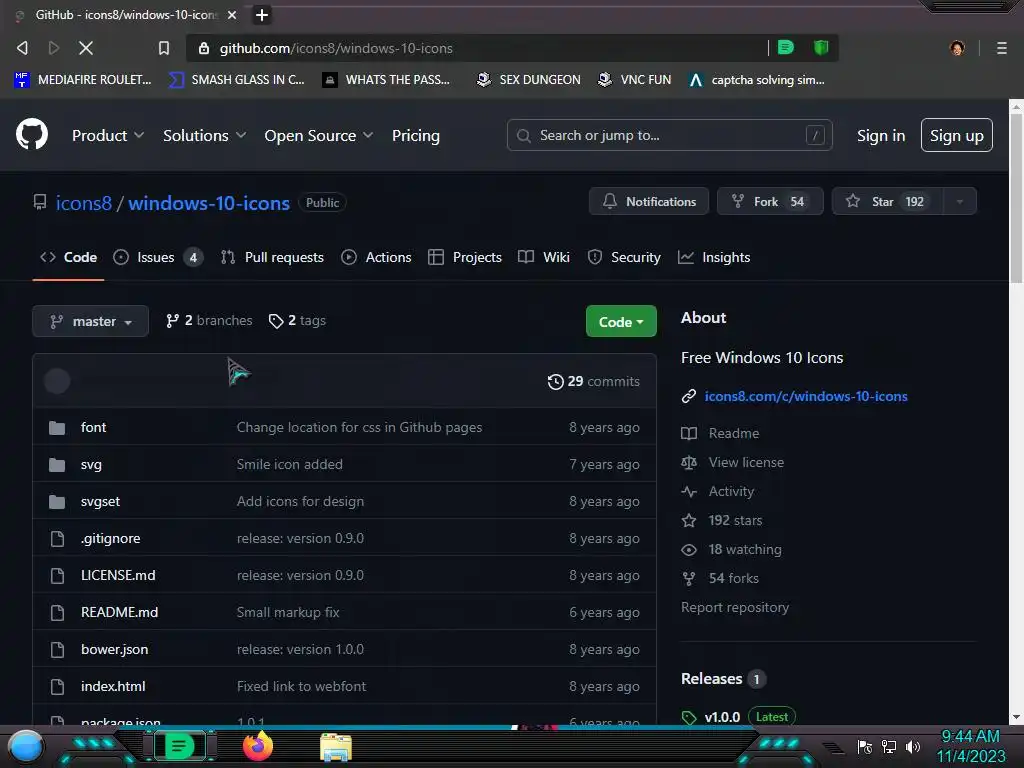The image size is (1024, 768).
Task: Expand the Solutions menu
Action: 204,135
